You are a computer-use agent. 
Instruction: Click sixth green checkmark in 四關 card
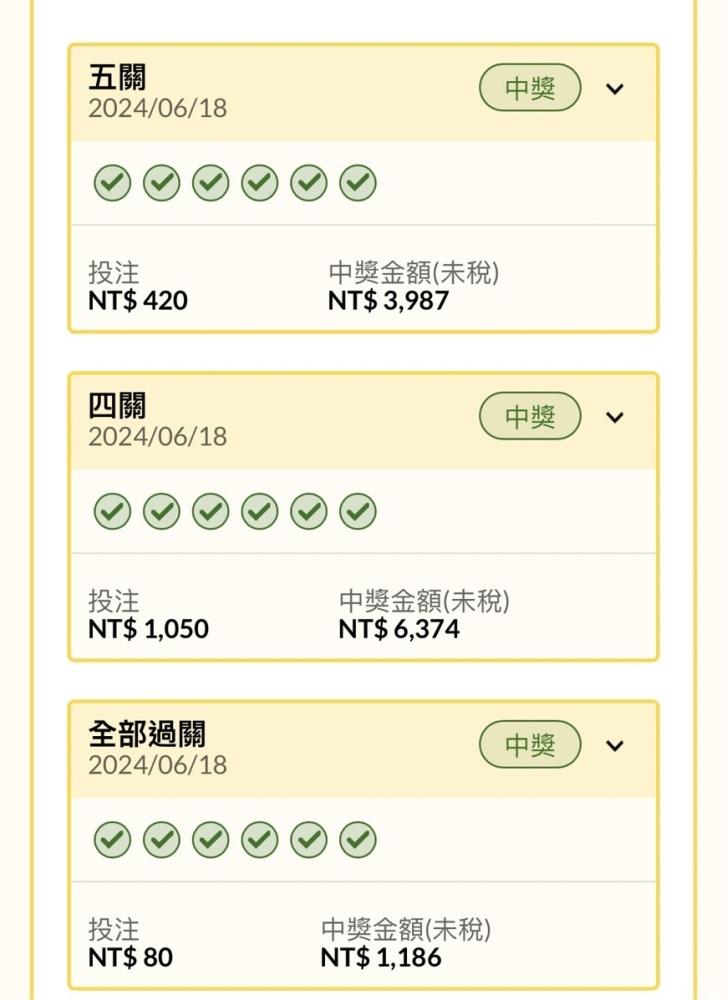point(358,511)
